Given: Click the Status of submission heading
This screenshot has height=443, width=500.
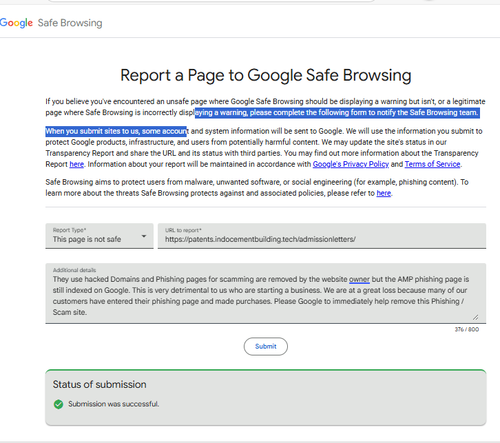Looking at the screenshot, I should coord(99,384).
